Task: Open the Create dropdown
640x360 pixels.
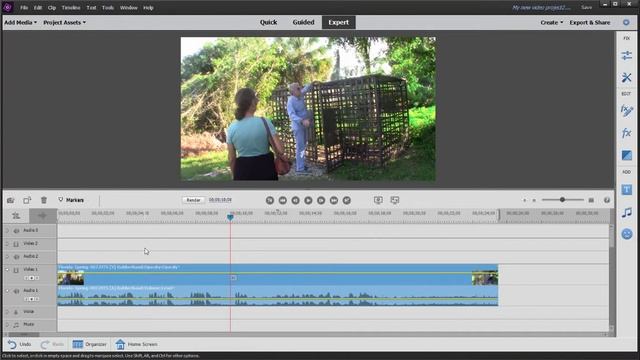Action: (551, 22)
